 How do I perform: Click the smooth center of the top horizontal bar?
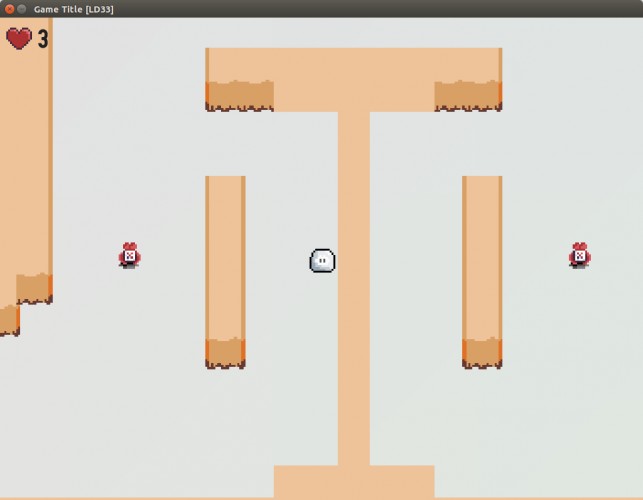tap(354, 80)
